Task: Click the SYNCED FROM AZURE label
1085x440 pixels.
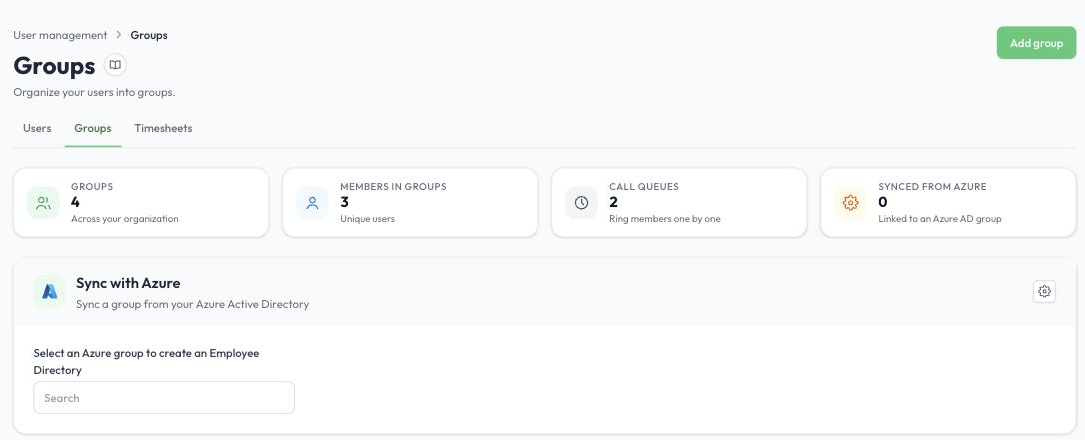Action: click(x=932, y=187)
